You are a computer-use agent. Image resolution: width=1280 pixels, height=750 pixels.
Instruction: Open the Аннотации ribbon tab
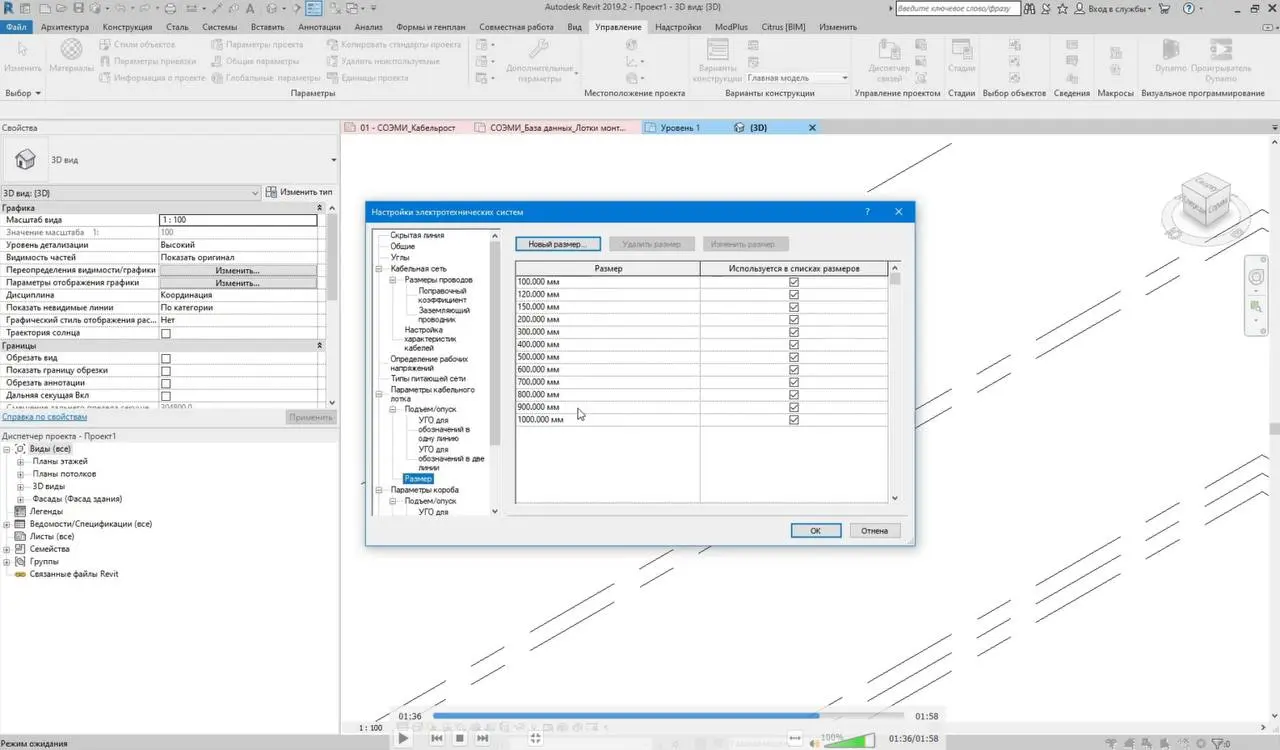coord(319,27)
